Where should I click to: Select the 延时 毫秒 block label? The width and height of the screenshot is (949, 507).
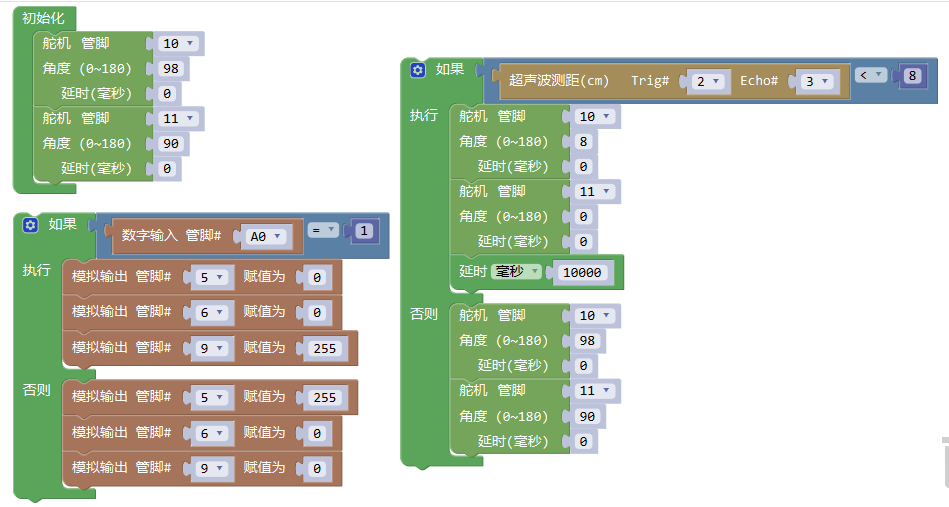coord(473,272)
